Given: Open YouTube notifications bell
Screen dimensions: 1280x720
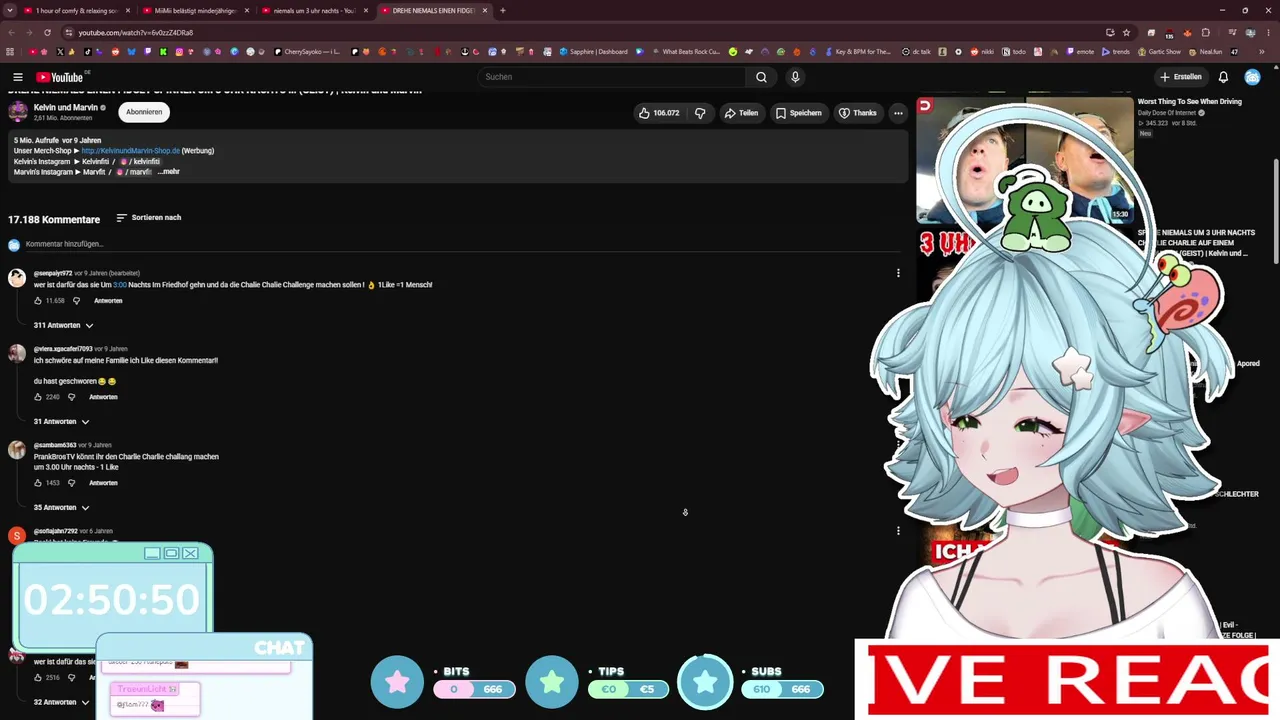Looking at the screenshot, I should pos(1223,77).
